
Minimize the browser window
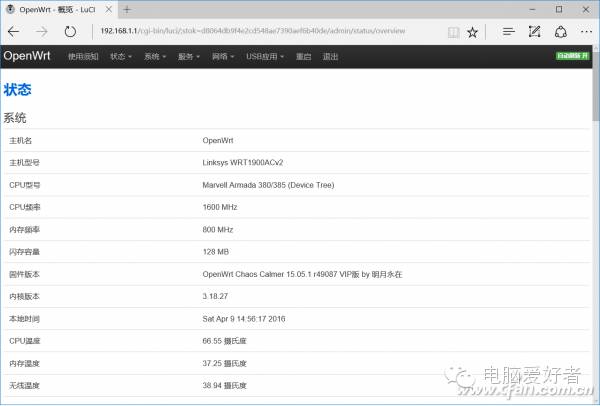[x=532, y=10]
